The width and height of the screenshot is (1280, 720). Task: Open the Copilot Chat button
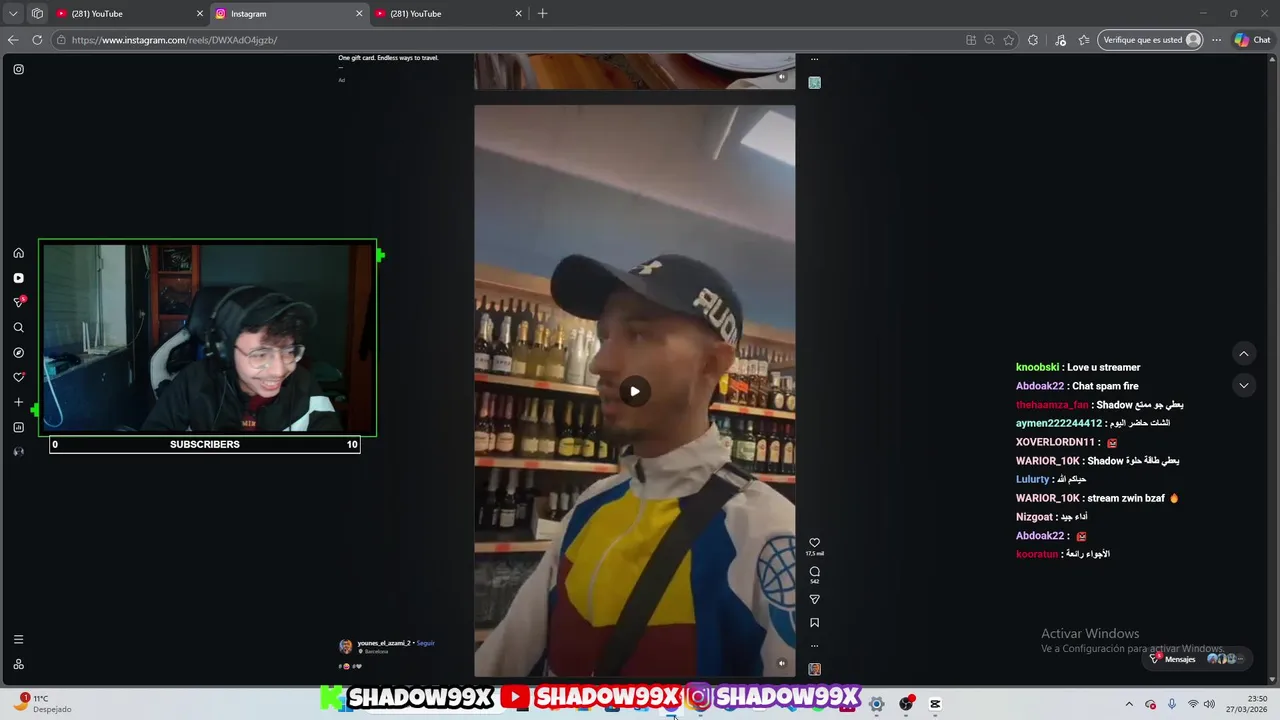(1253, 40)
